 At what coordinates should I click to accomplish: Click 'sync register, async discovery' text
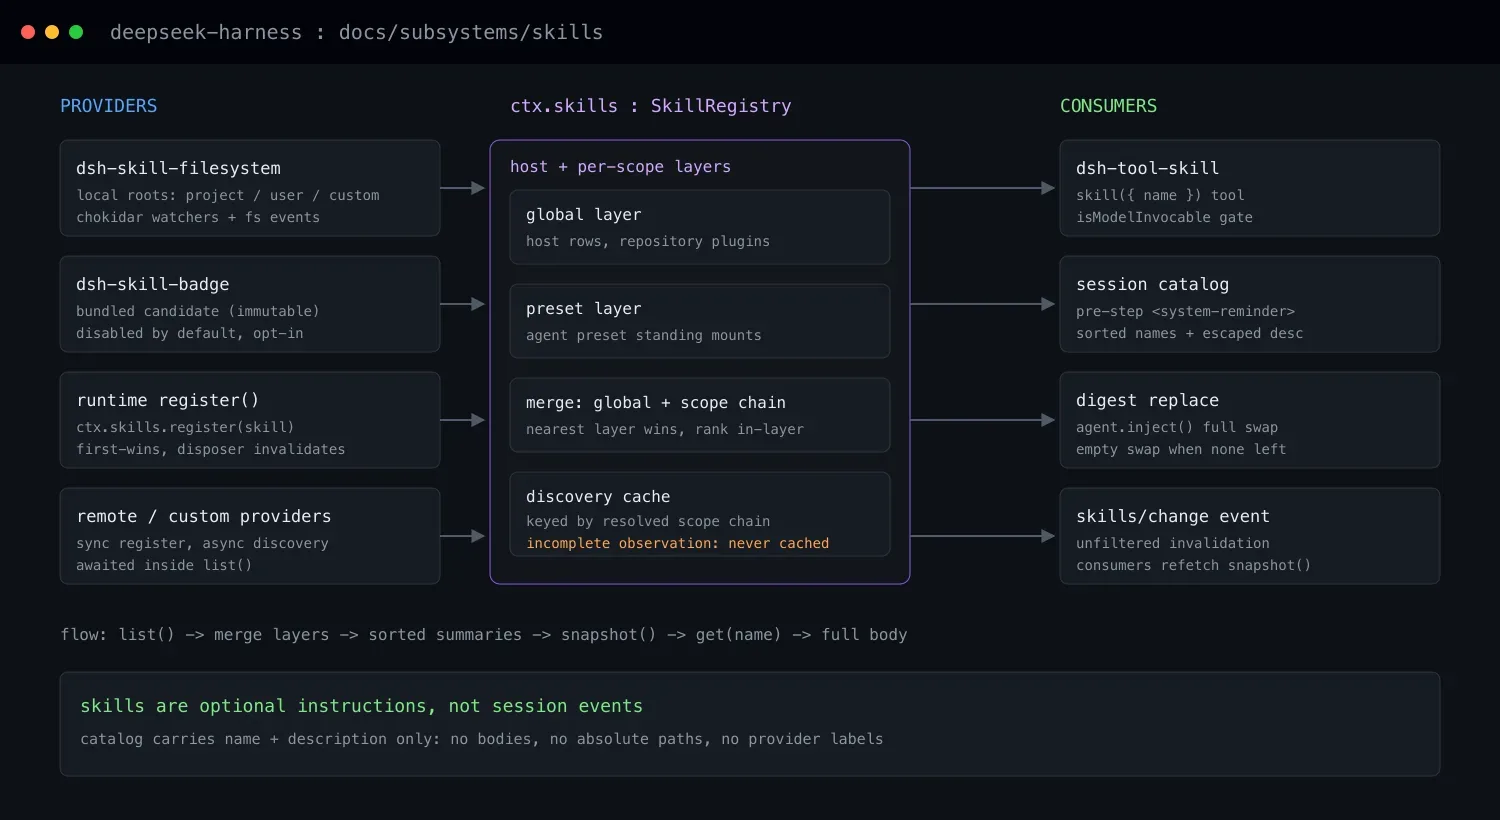202,543
